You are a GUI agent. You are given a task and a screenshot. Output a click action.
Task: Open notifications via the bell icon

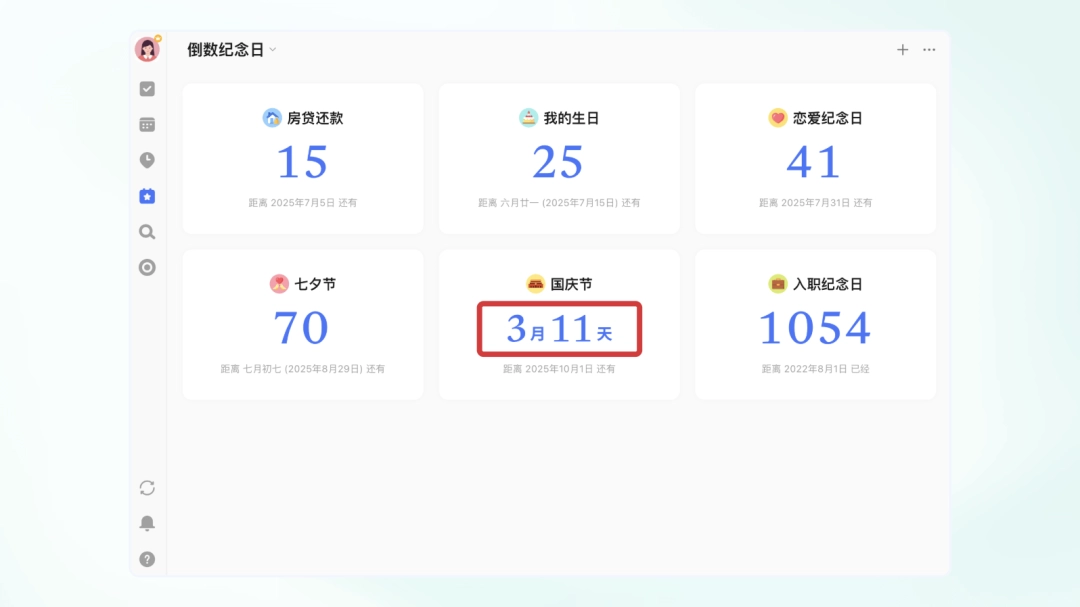[147, 523]
